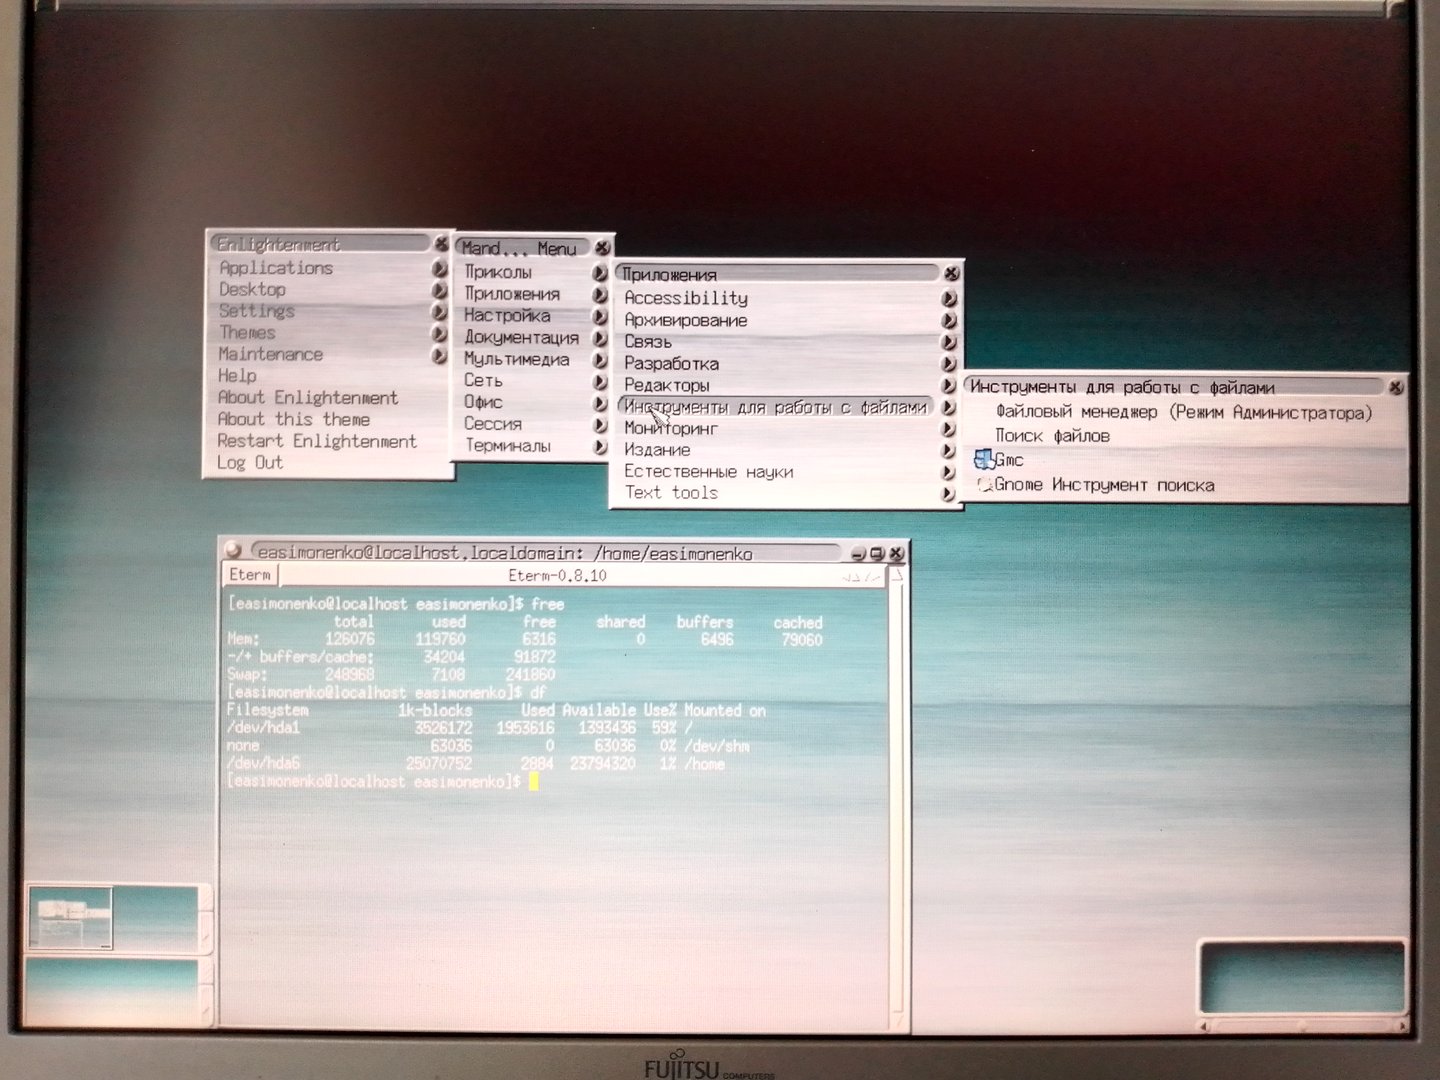This screenshot has width=1440, height=1080.
Task: Click the Gnome search tool icon
Action: pyautogui.click(x=984, y=485)
